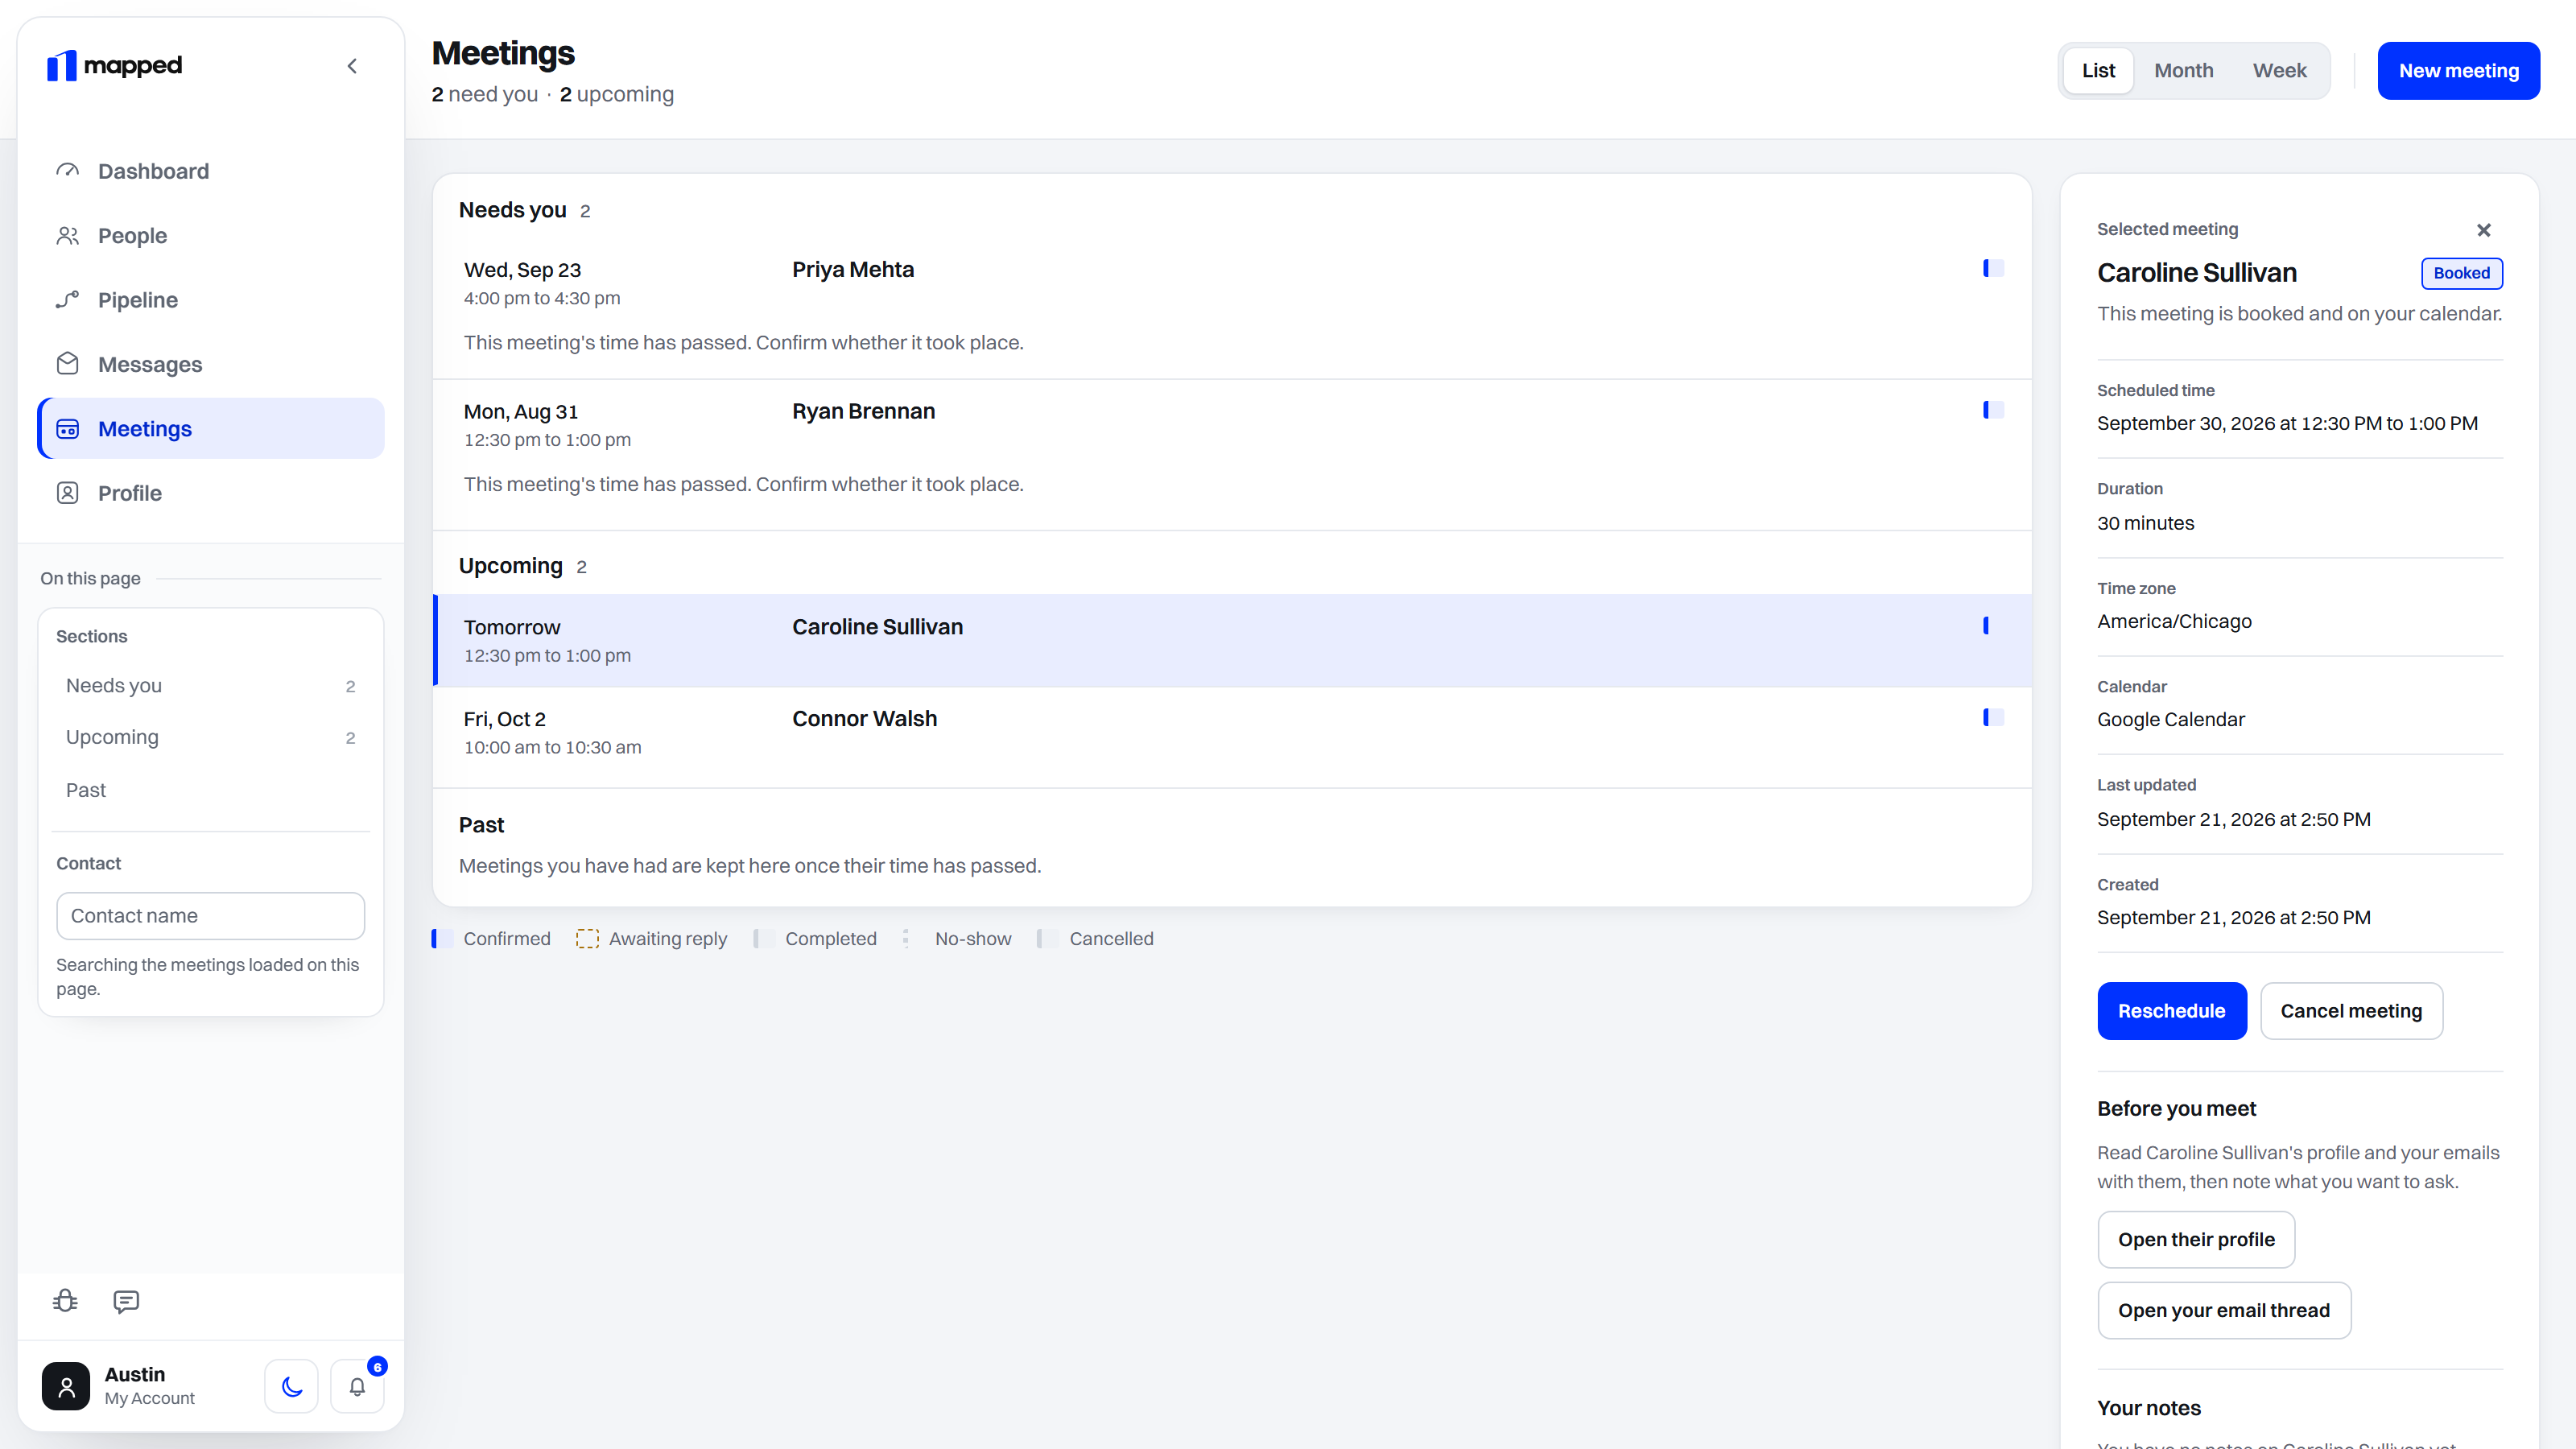Click the mapped logo
The image size is (2576, 1449).
click(114, 66)
